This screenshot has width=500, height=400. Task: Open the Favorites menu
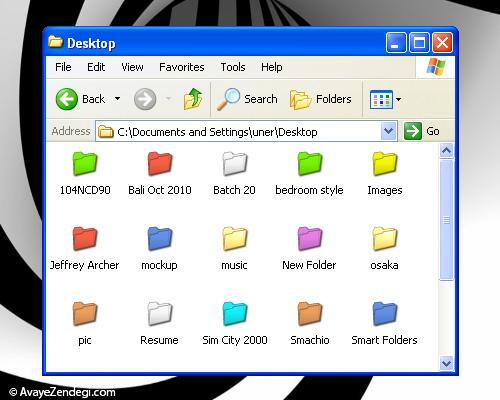pyautogui.click(x=182, y=67)
